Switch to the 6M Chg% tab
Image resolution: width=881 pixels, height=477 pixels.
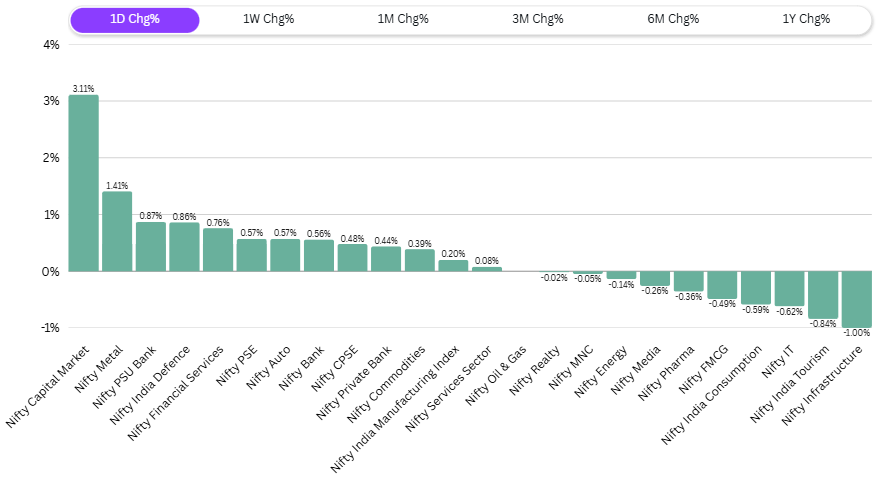[672, 20]
